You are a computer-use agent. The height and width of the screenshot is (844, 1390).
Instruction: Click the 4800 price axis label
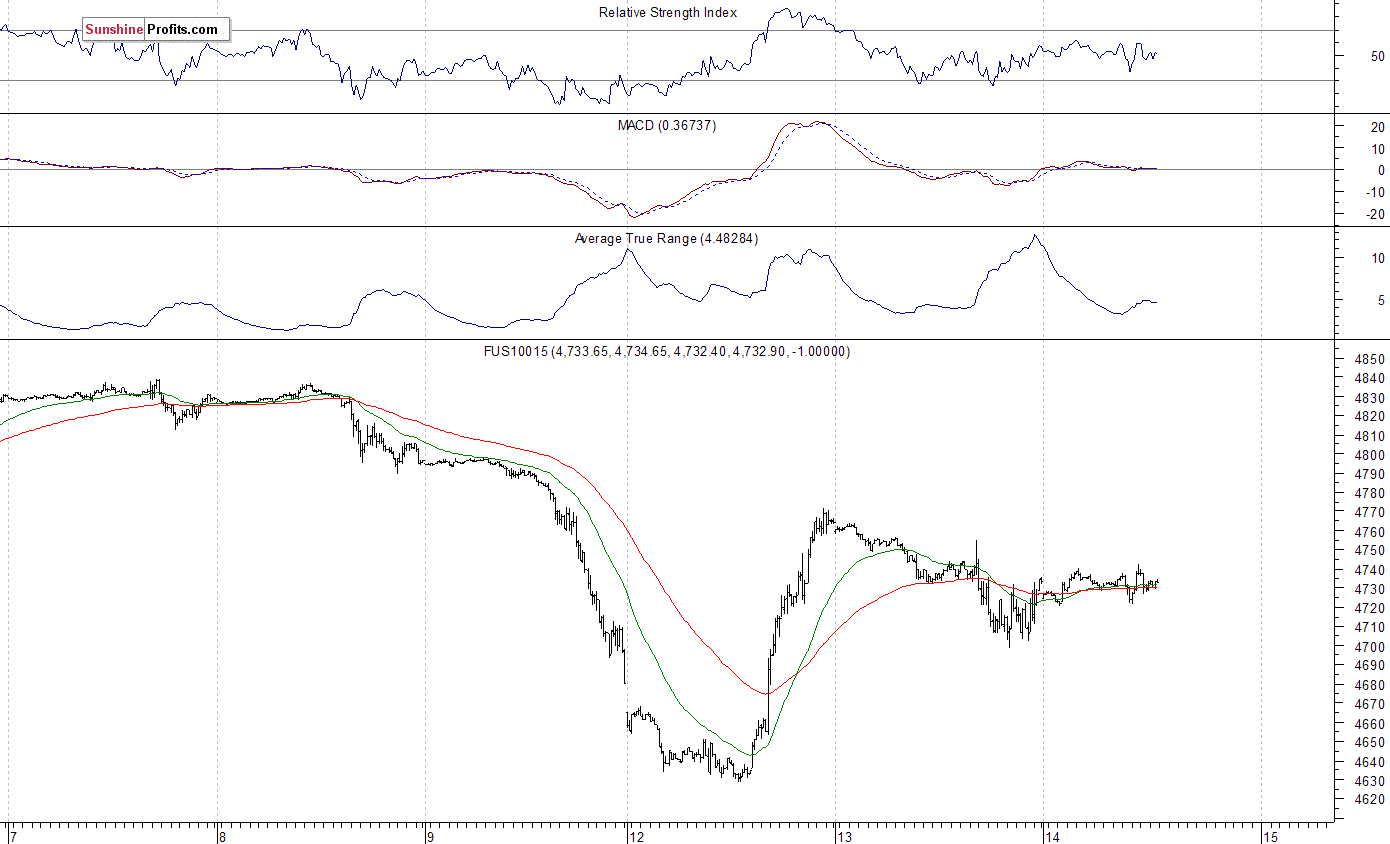(x=1370, y=456)
